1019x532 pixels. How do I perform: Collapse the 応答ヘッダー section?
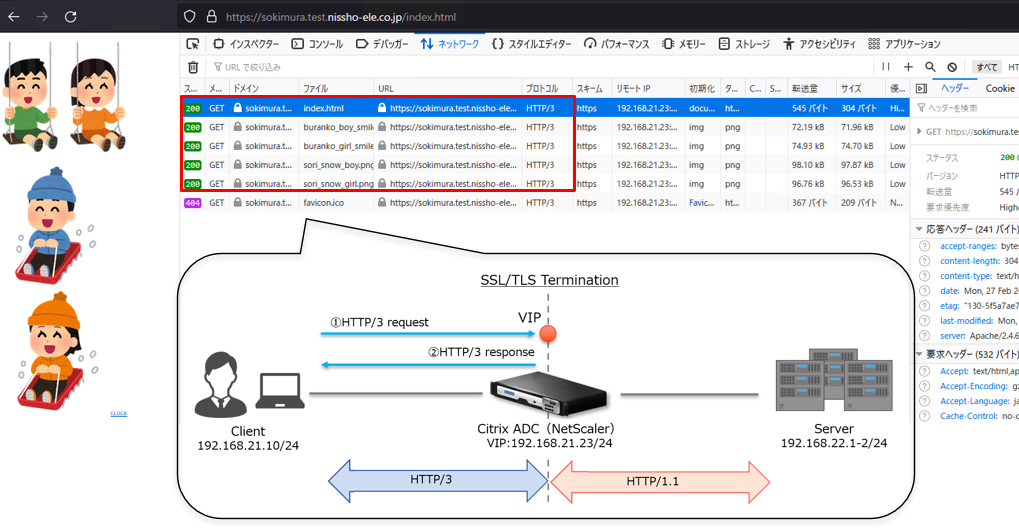[919, 229]
